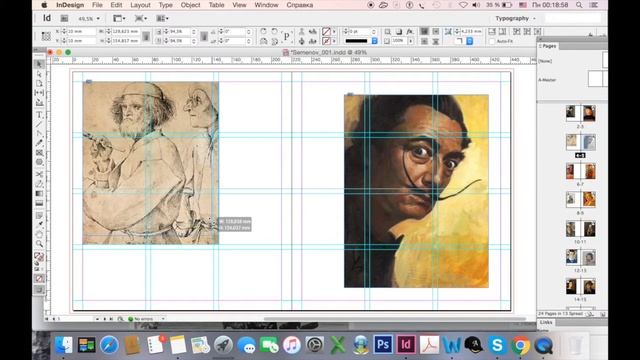
Task: Click the reference point locator grid
Action: (x=46, y=36)
